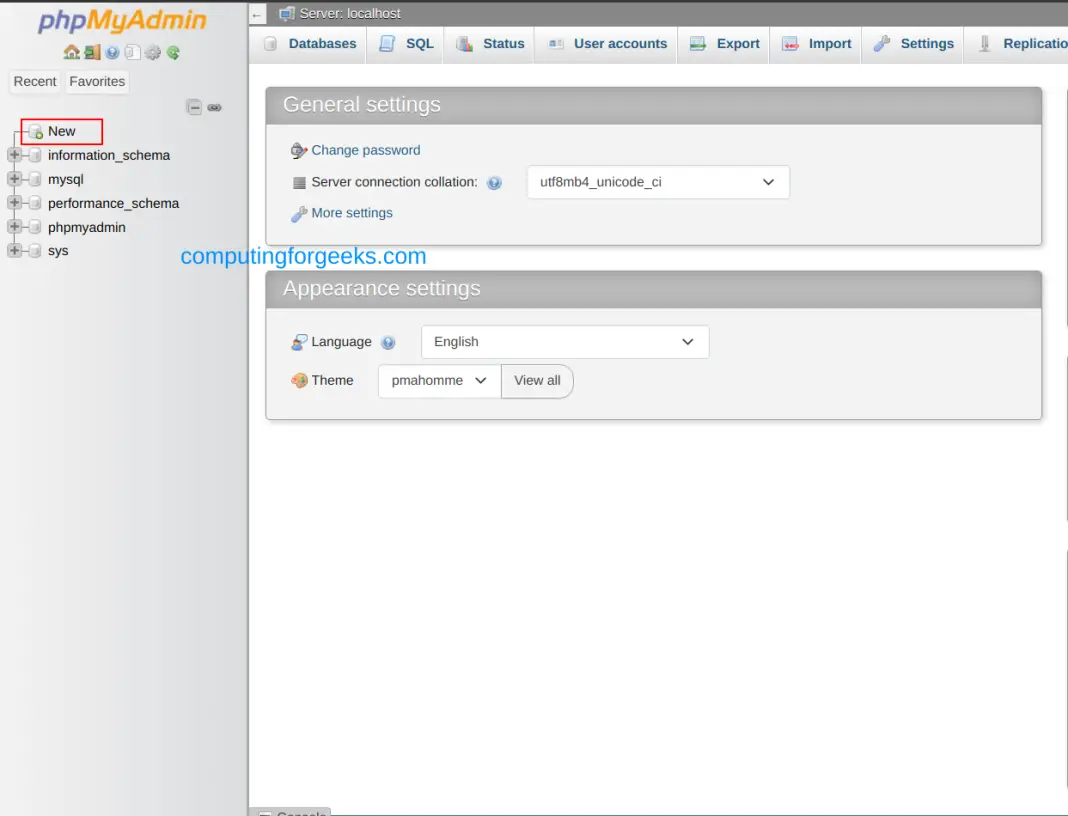The width and height of the screenshot is (1068, 816).
Task: Click the View all themes button
Action: (537, 380)
